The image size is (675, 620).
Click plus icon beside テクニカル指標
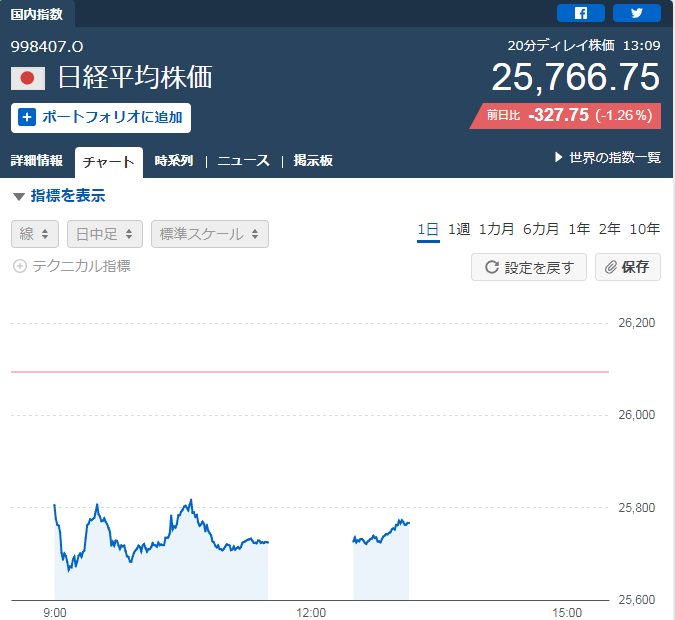(19, 266)
